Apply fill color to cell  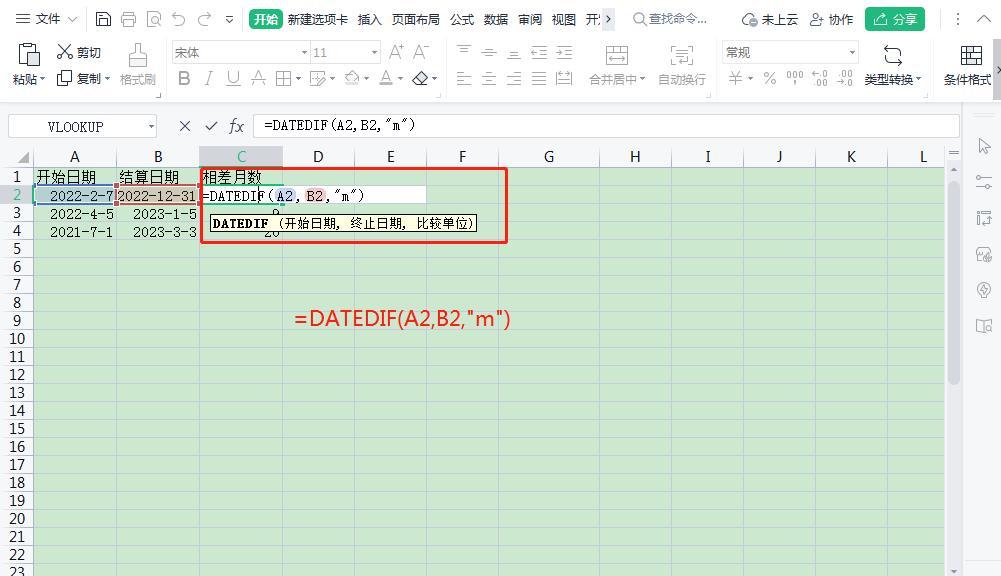coord(352,79)
